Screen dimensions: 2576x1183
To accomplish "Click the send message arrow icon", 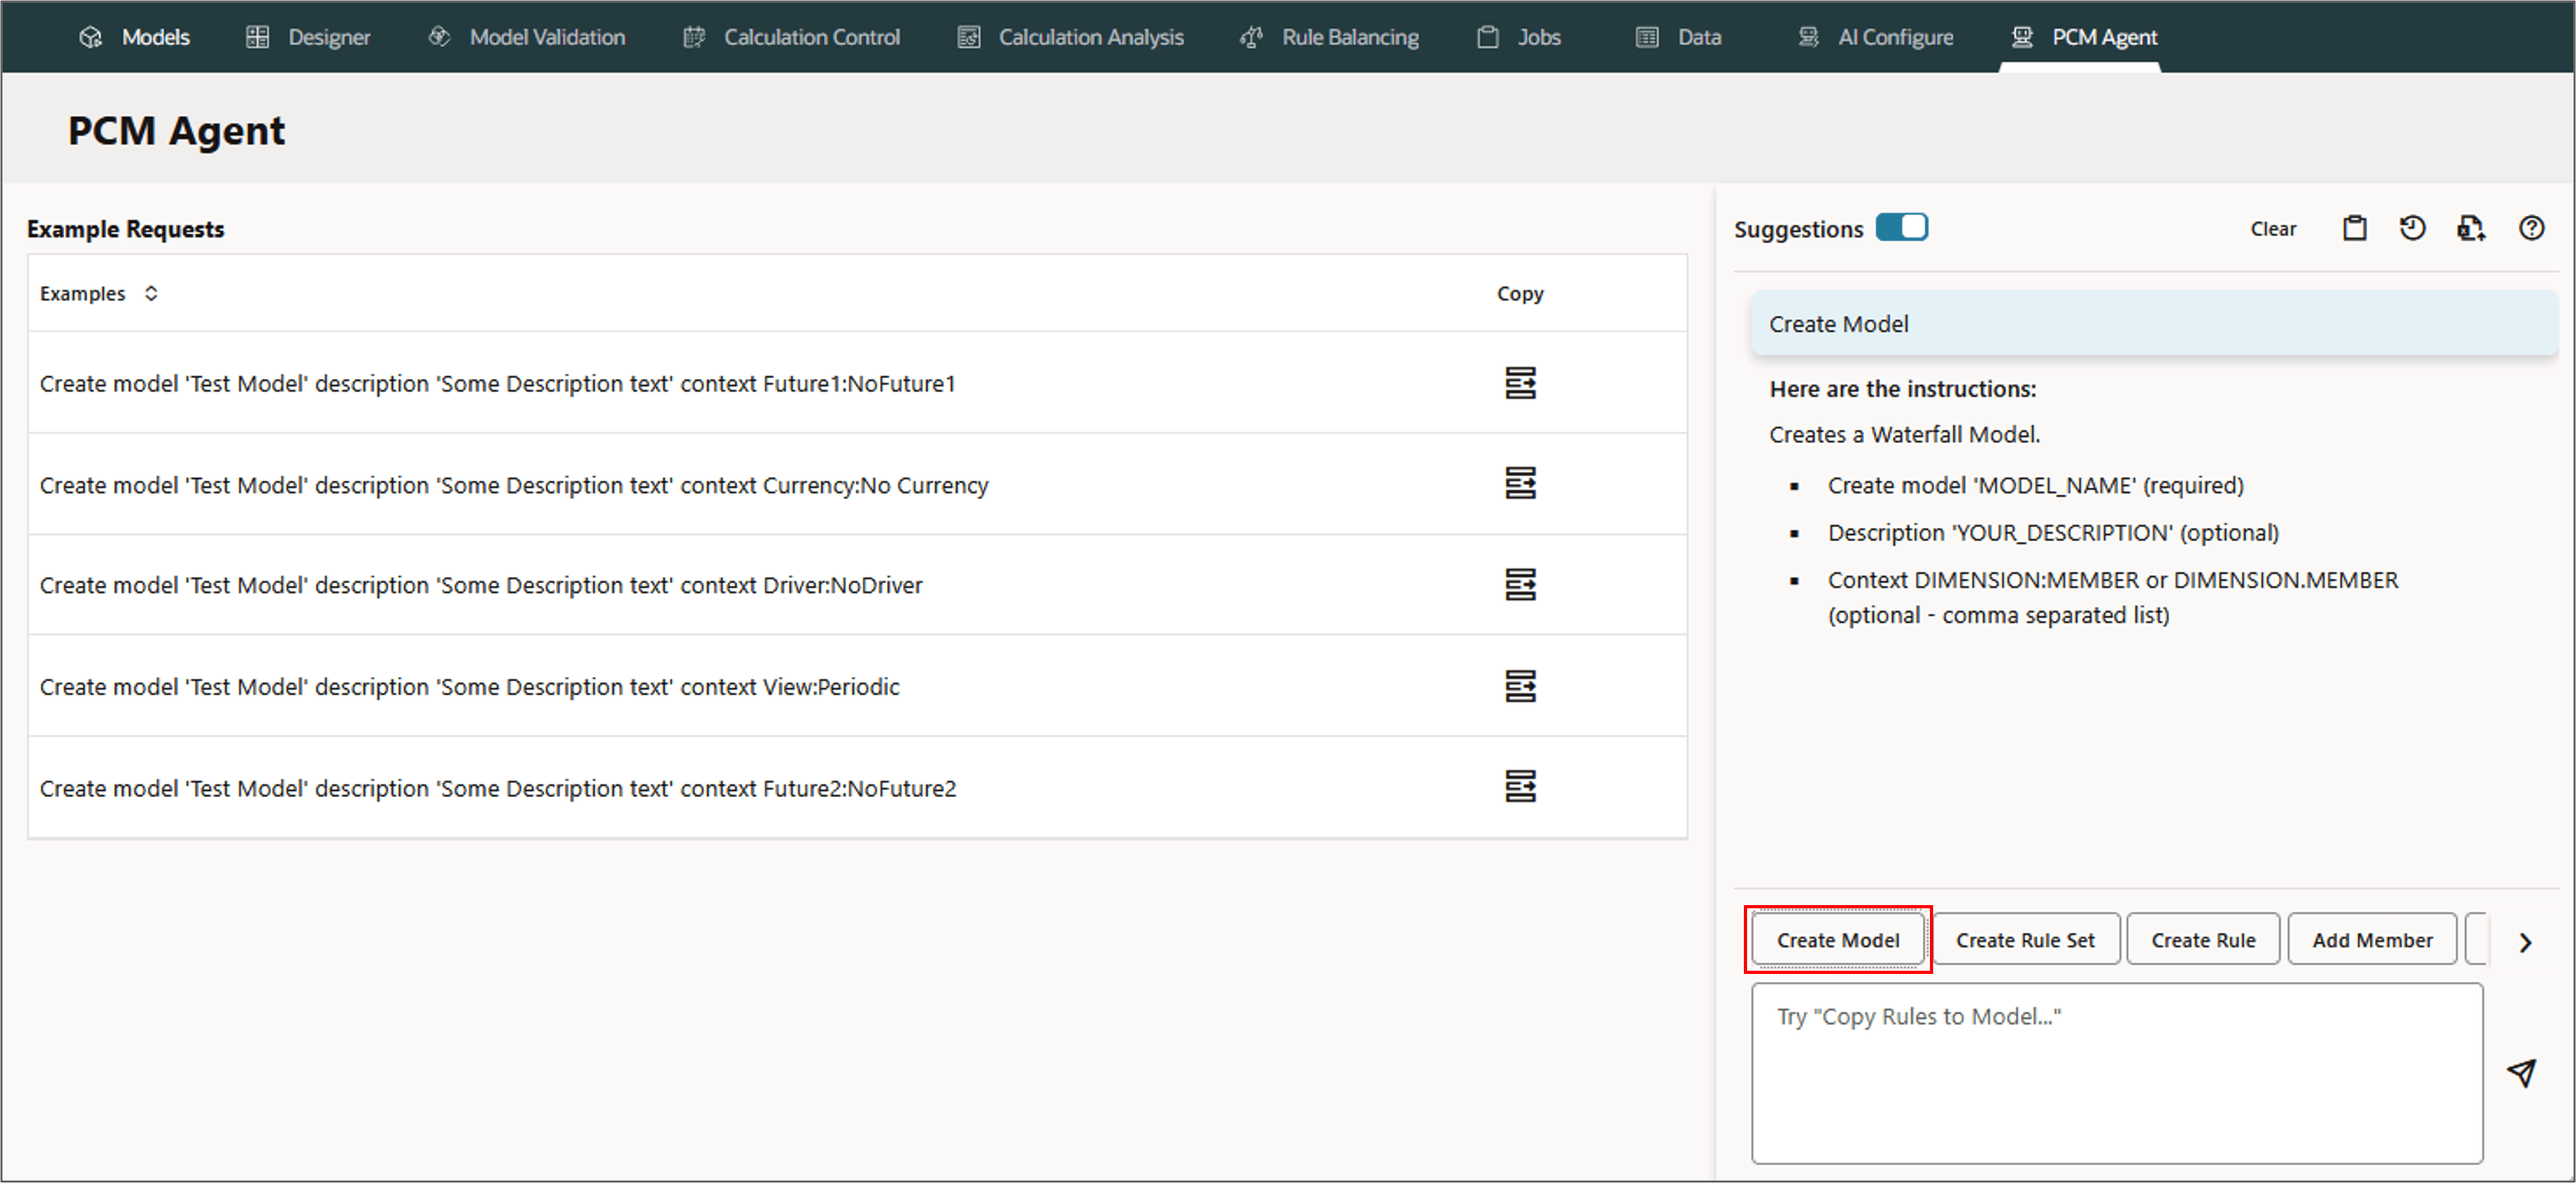I will point(2521,1073).
